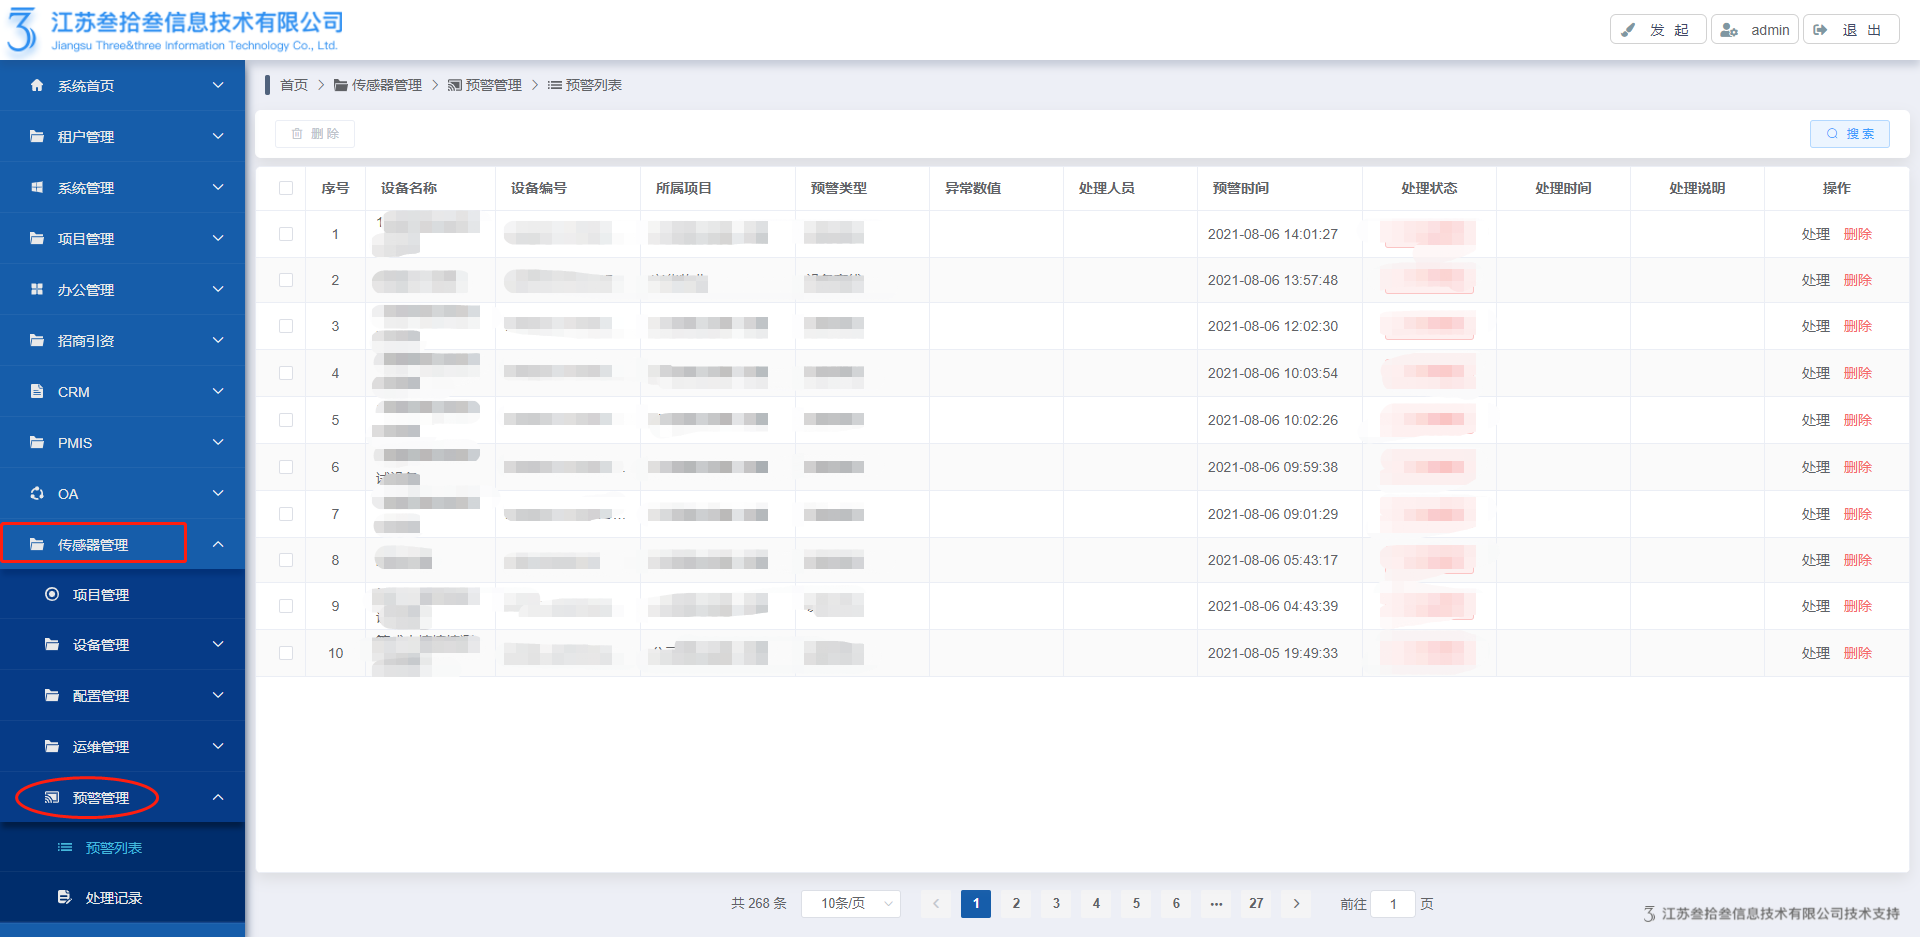Check the checkbox for row 1
This screenshot has height=937, width=1920.
click(x=286, y=234)
